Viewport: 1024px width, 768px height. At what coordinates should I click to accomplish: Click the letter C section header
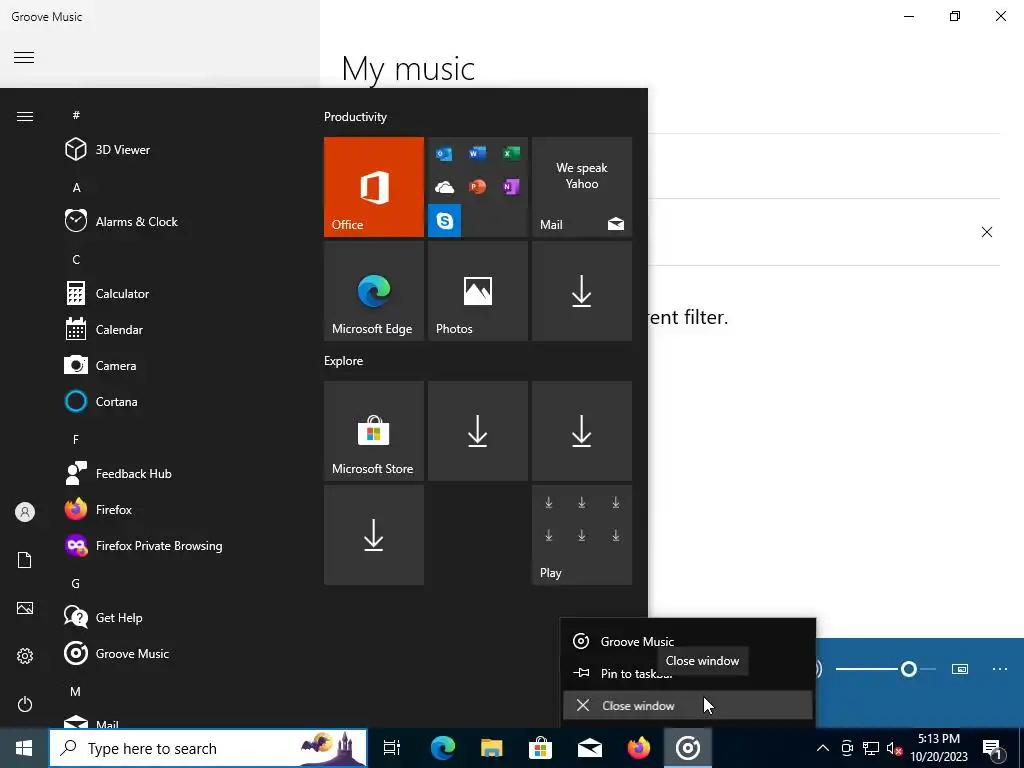point(76,259)
